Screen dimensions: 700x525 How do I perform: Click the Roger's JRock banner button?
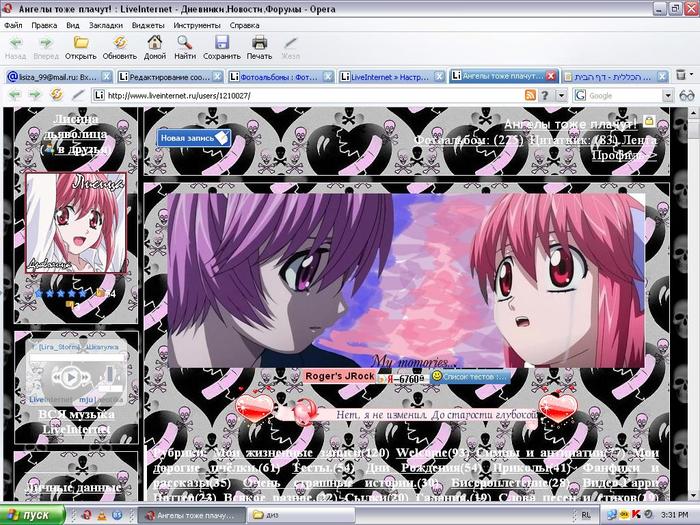pyautogui.click(x=339, y=376)
